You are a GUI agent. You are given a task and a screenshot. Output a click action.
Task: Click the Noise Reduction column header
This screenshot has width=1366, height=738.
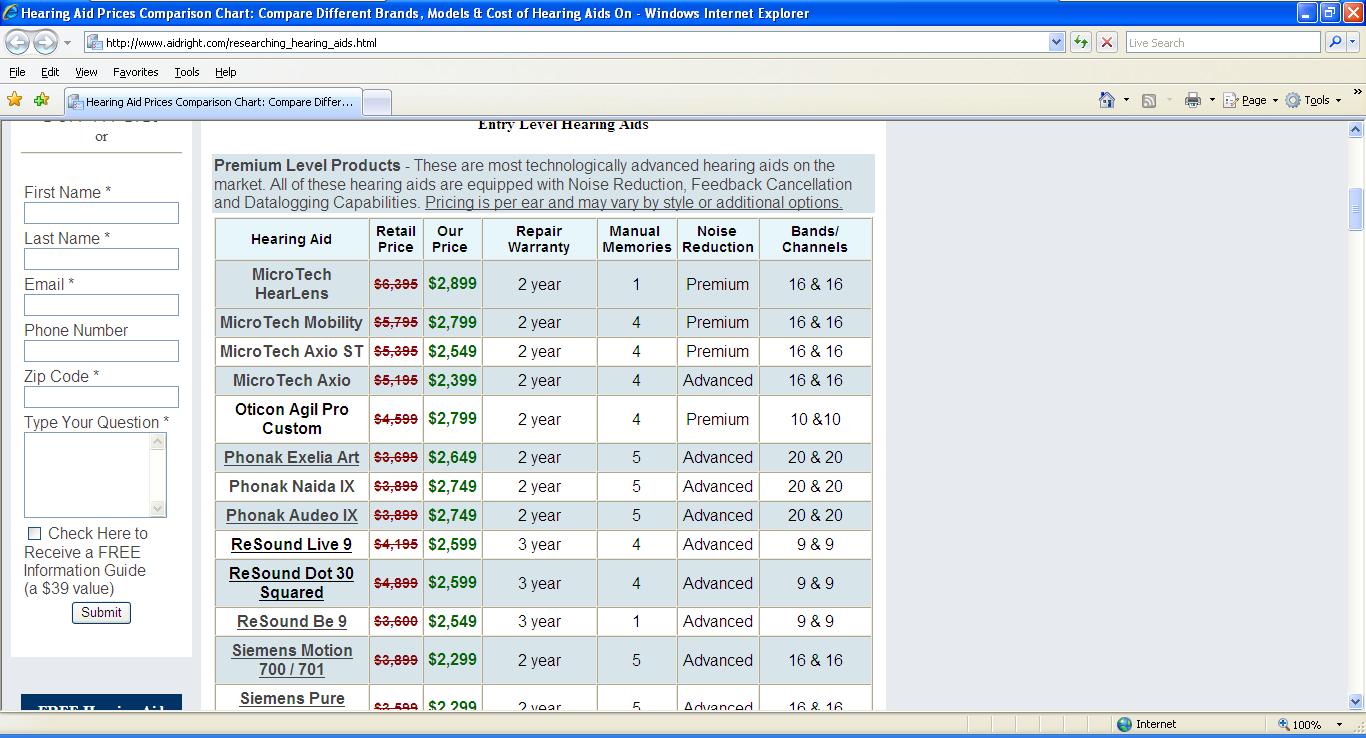point(717,239)
